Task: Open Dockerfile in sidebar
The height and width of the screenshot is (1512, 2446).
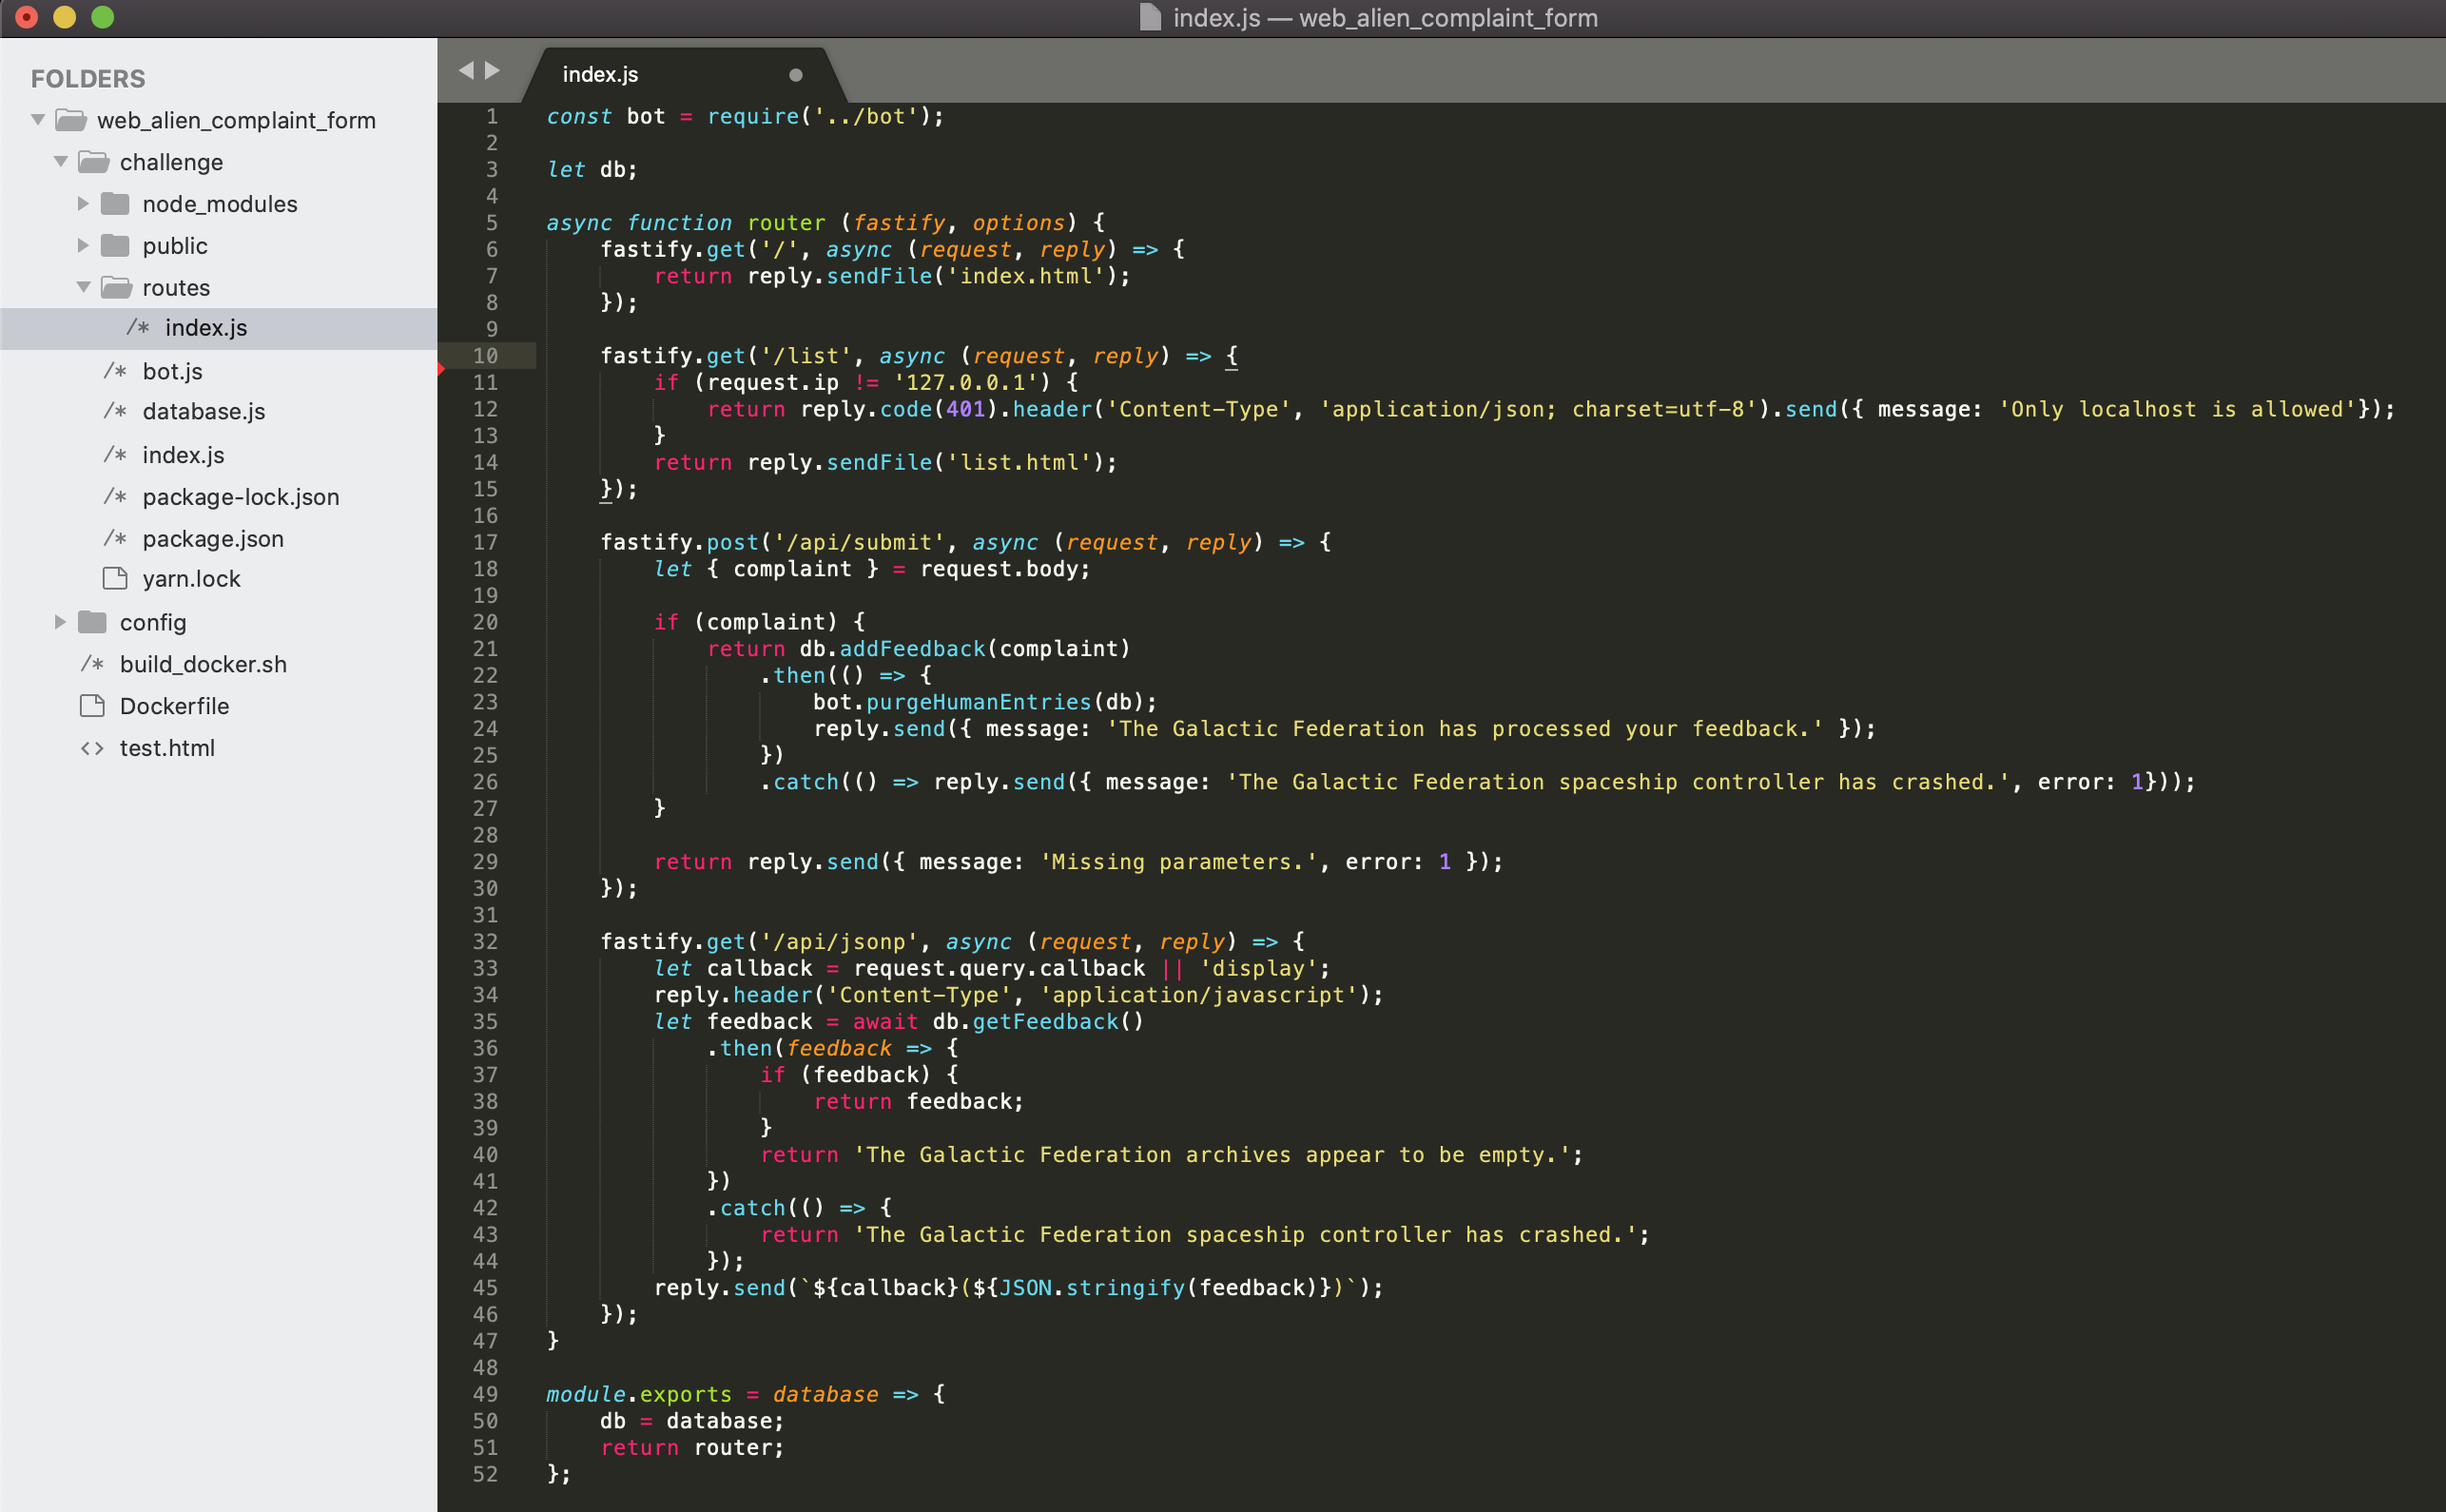Action: [x=174, y=706]
